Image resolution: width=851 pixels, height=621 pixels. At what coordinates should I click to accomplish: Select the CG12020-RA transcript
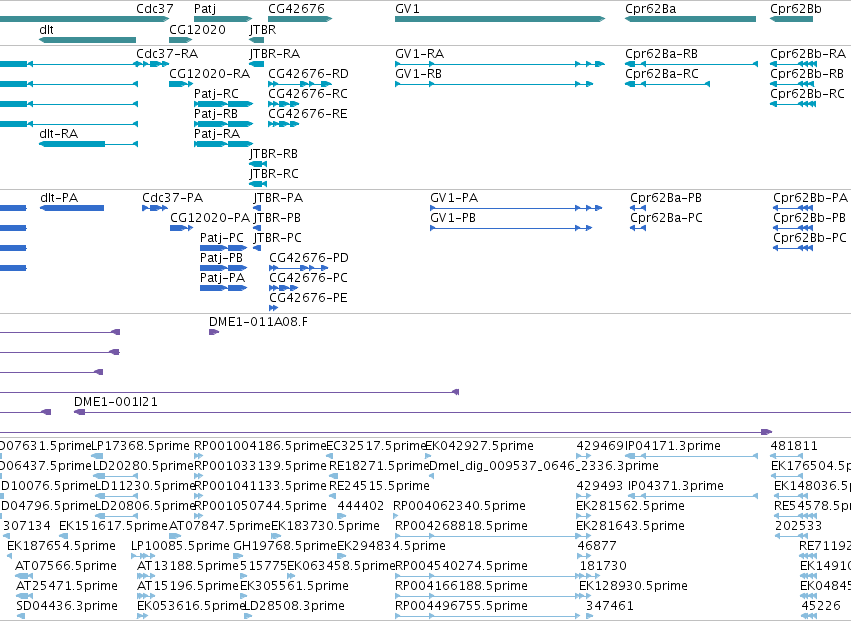(181, 84)
